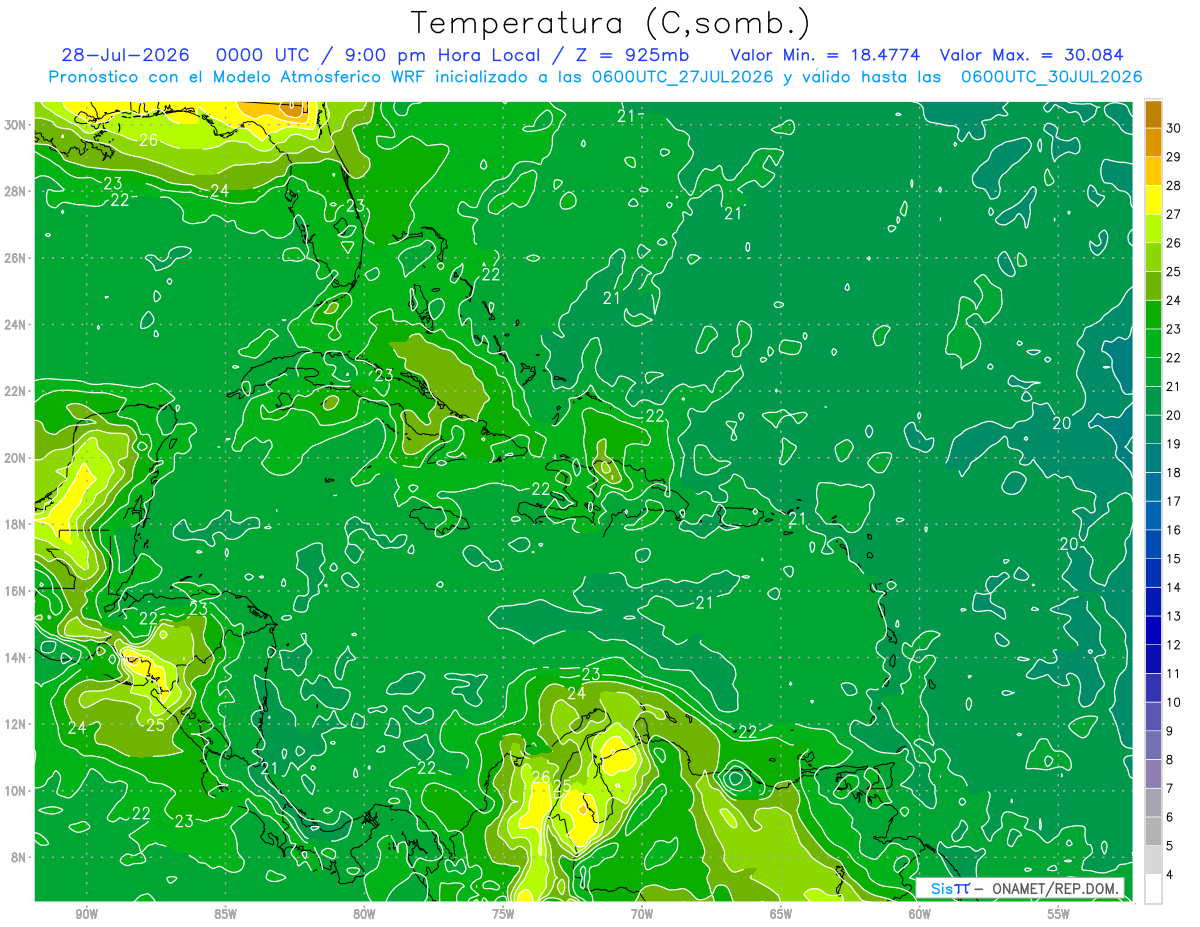Click the "28N" latitude axis label
This screenshot has width=1200, height=927.
(x=17, y=191)
